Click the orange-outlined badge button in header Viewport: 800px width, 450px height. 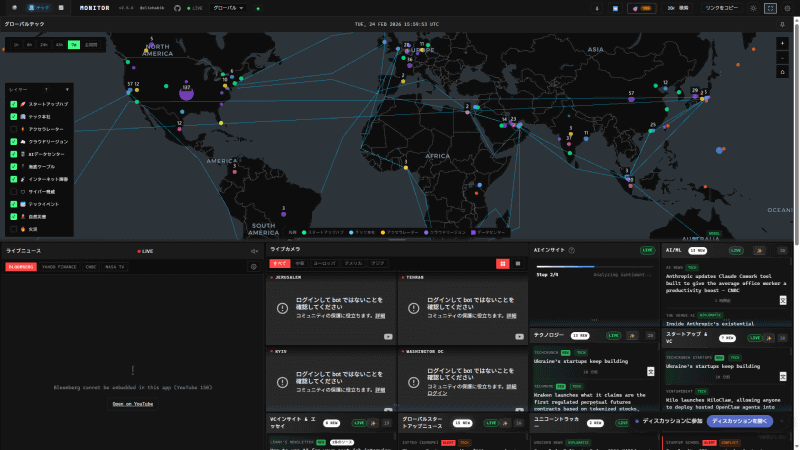[x=642, y=8]
